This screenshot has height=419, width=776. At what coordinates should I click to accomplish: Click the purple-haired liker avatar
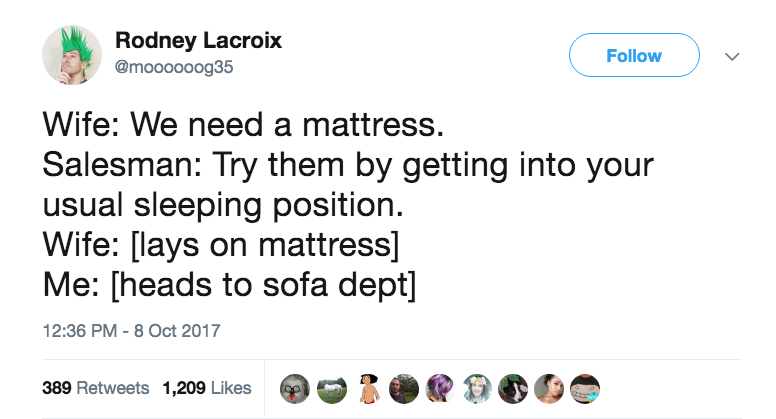441,388
